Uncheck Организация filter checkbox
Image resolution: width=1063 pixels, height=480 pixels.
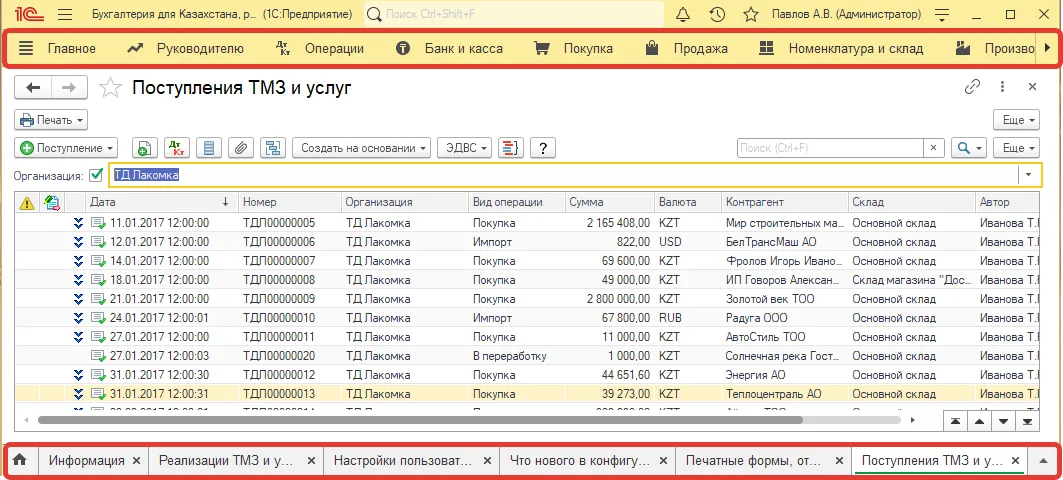pos(96,175)
